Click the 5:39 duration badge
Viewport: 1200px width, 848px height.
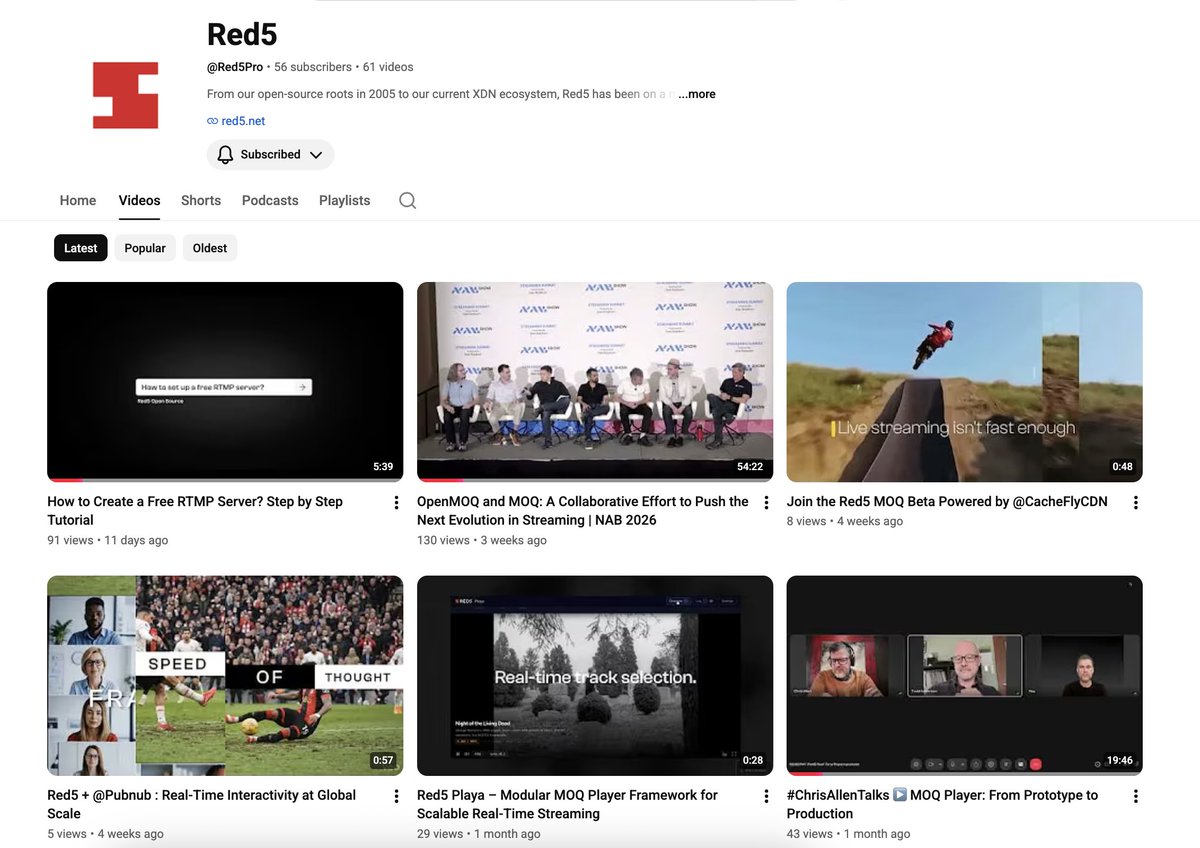click(x=383, y=467)
